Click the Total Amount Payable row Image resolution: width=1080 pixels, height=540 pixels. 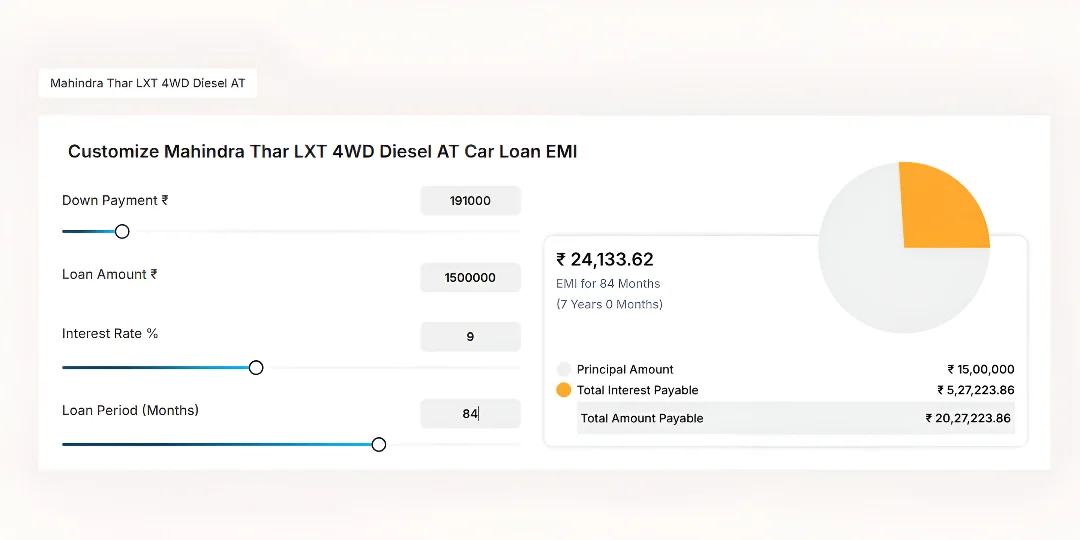[795, 418]
